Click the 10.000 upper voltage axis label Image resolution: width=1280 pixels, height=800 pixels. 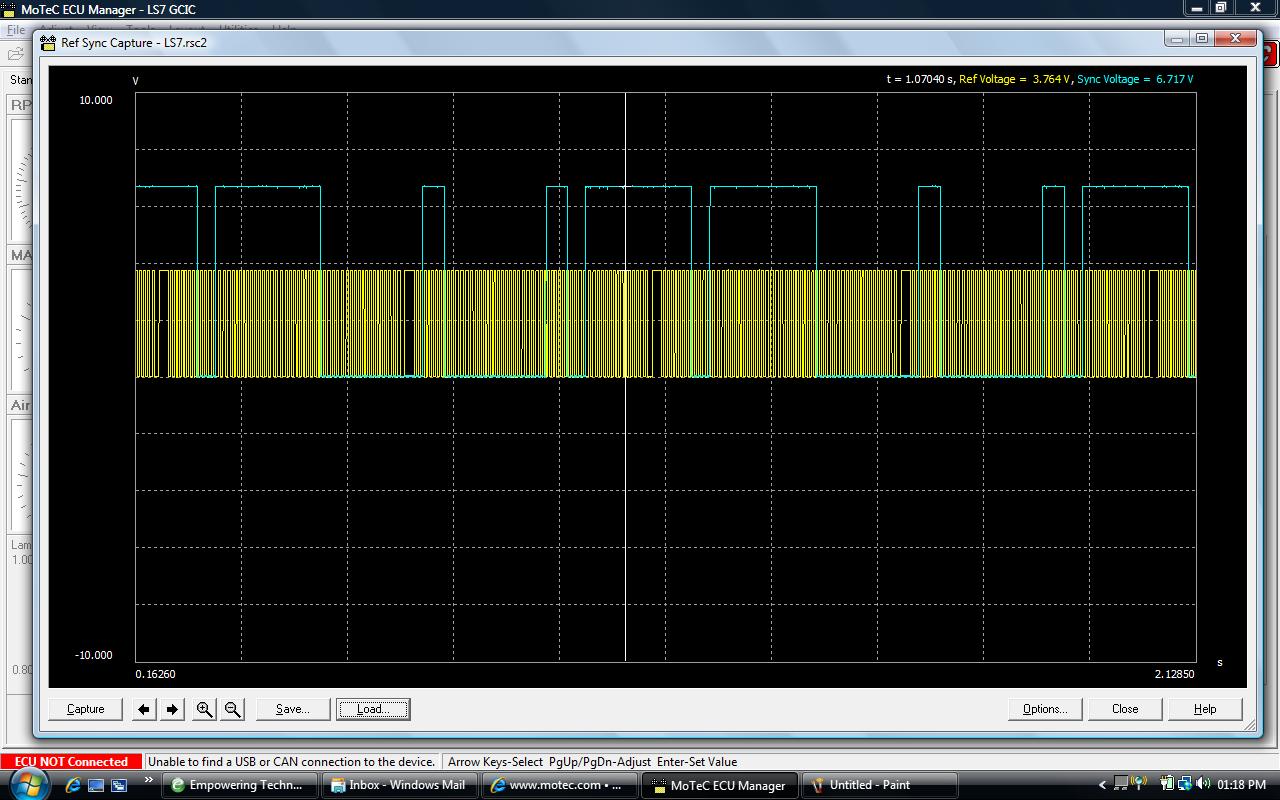96,100
